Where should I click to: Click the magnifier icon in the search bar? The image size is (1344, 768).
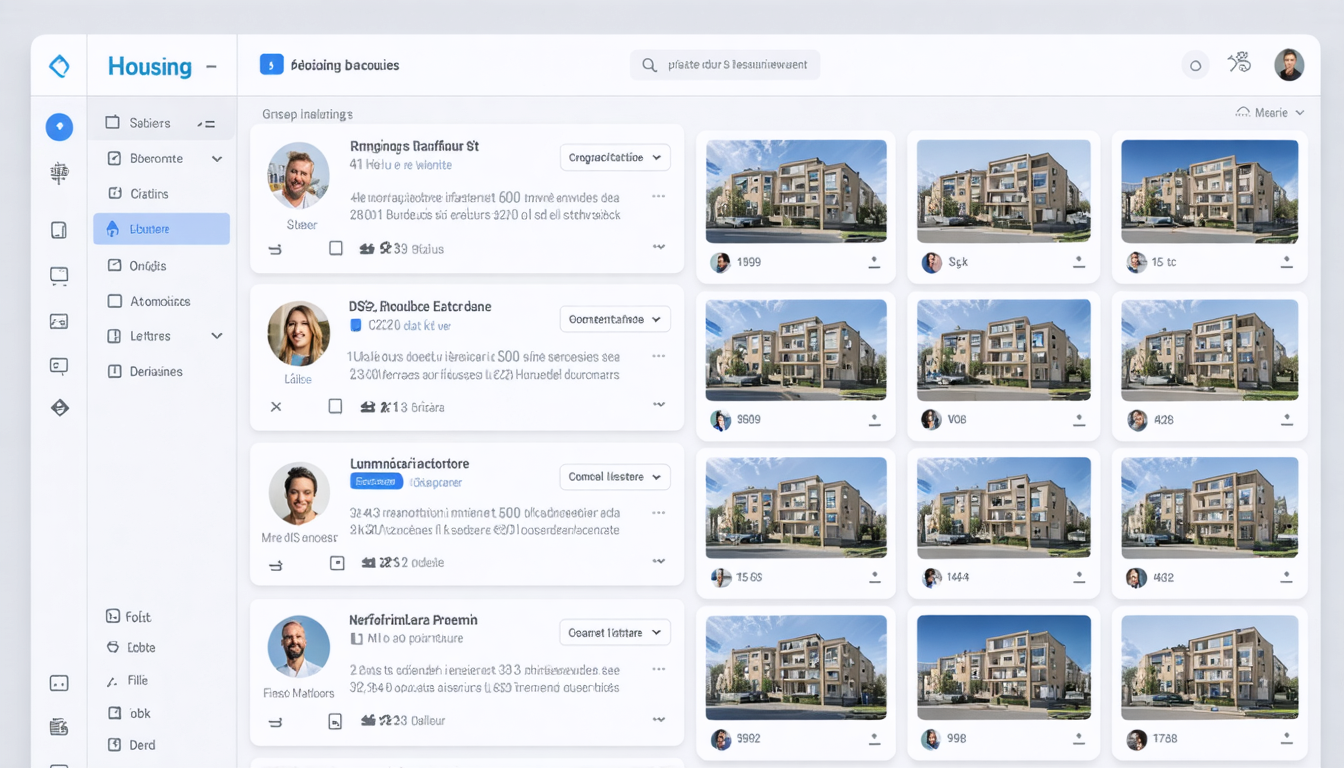[649, 65]
